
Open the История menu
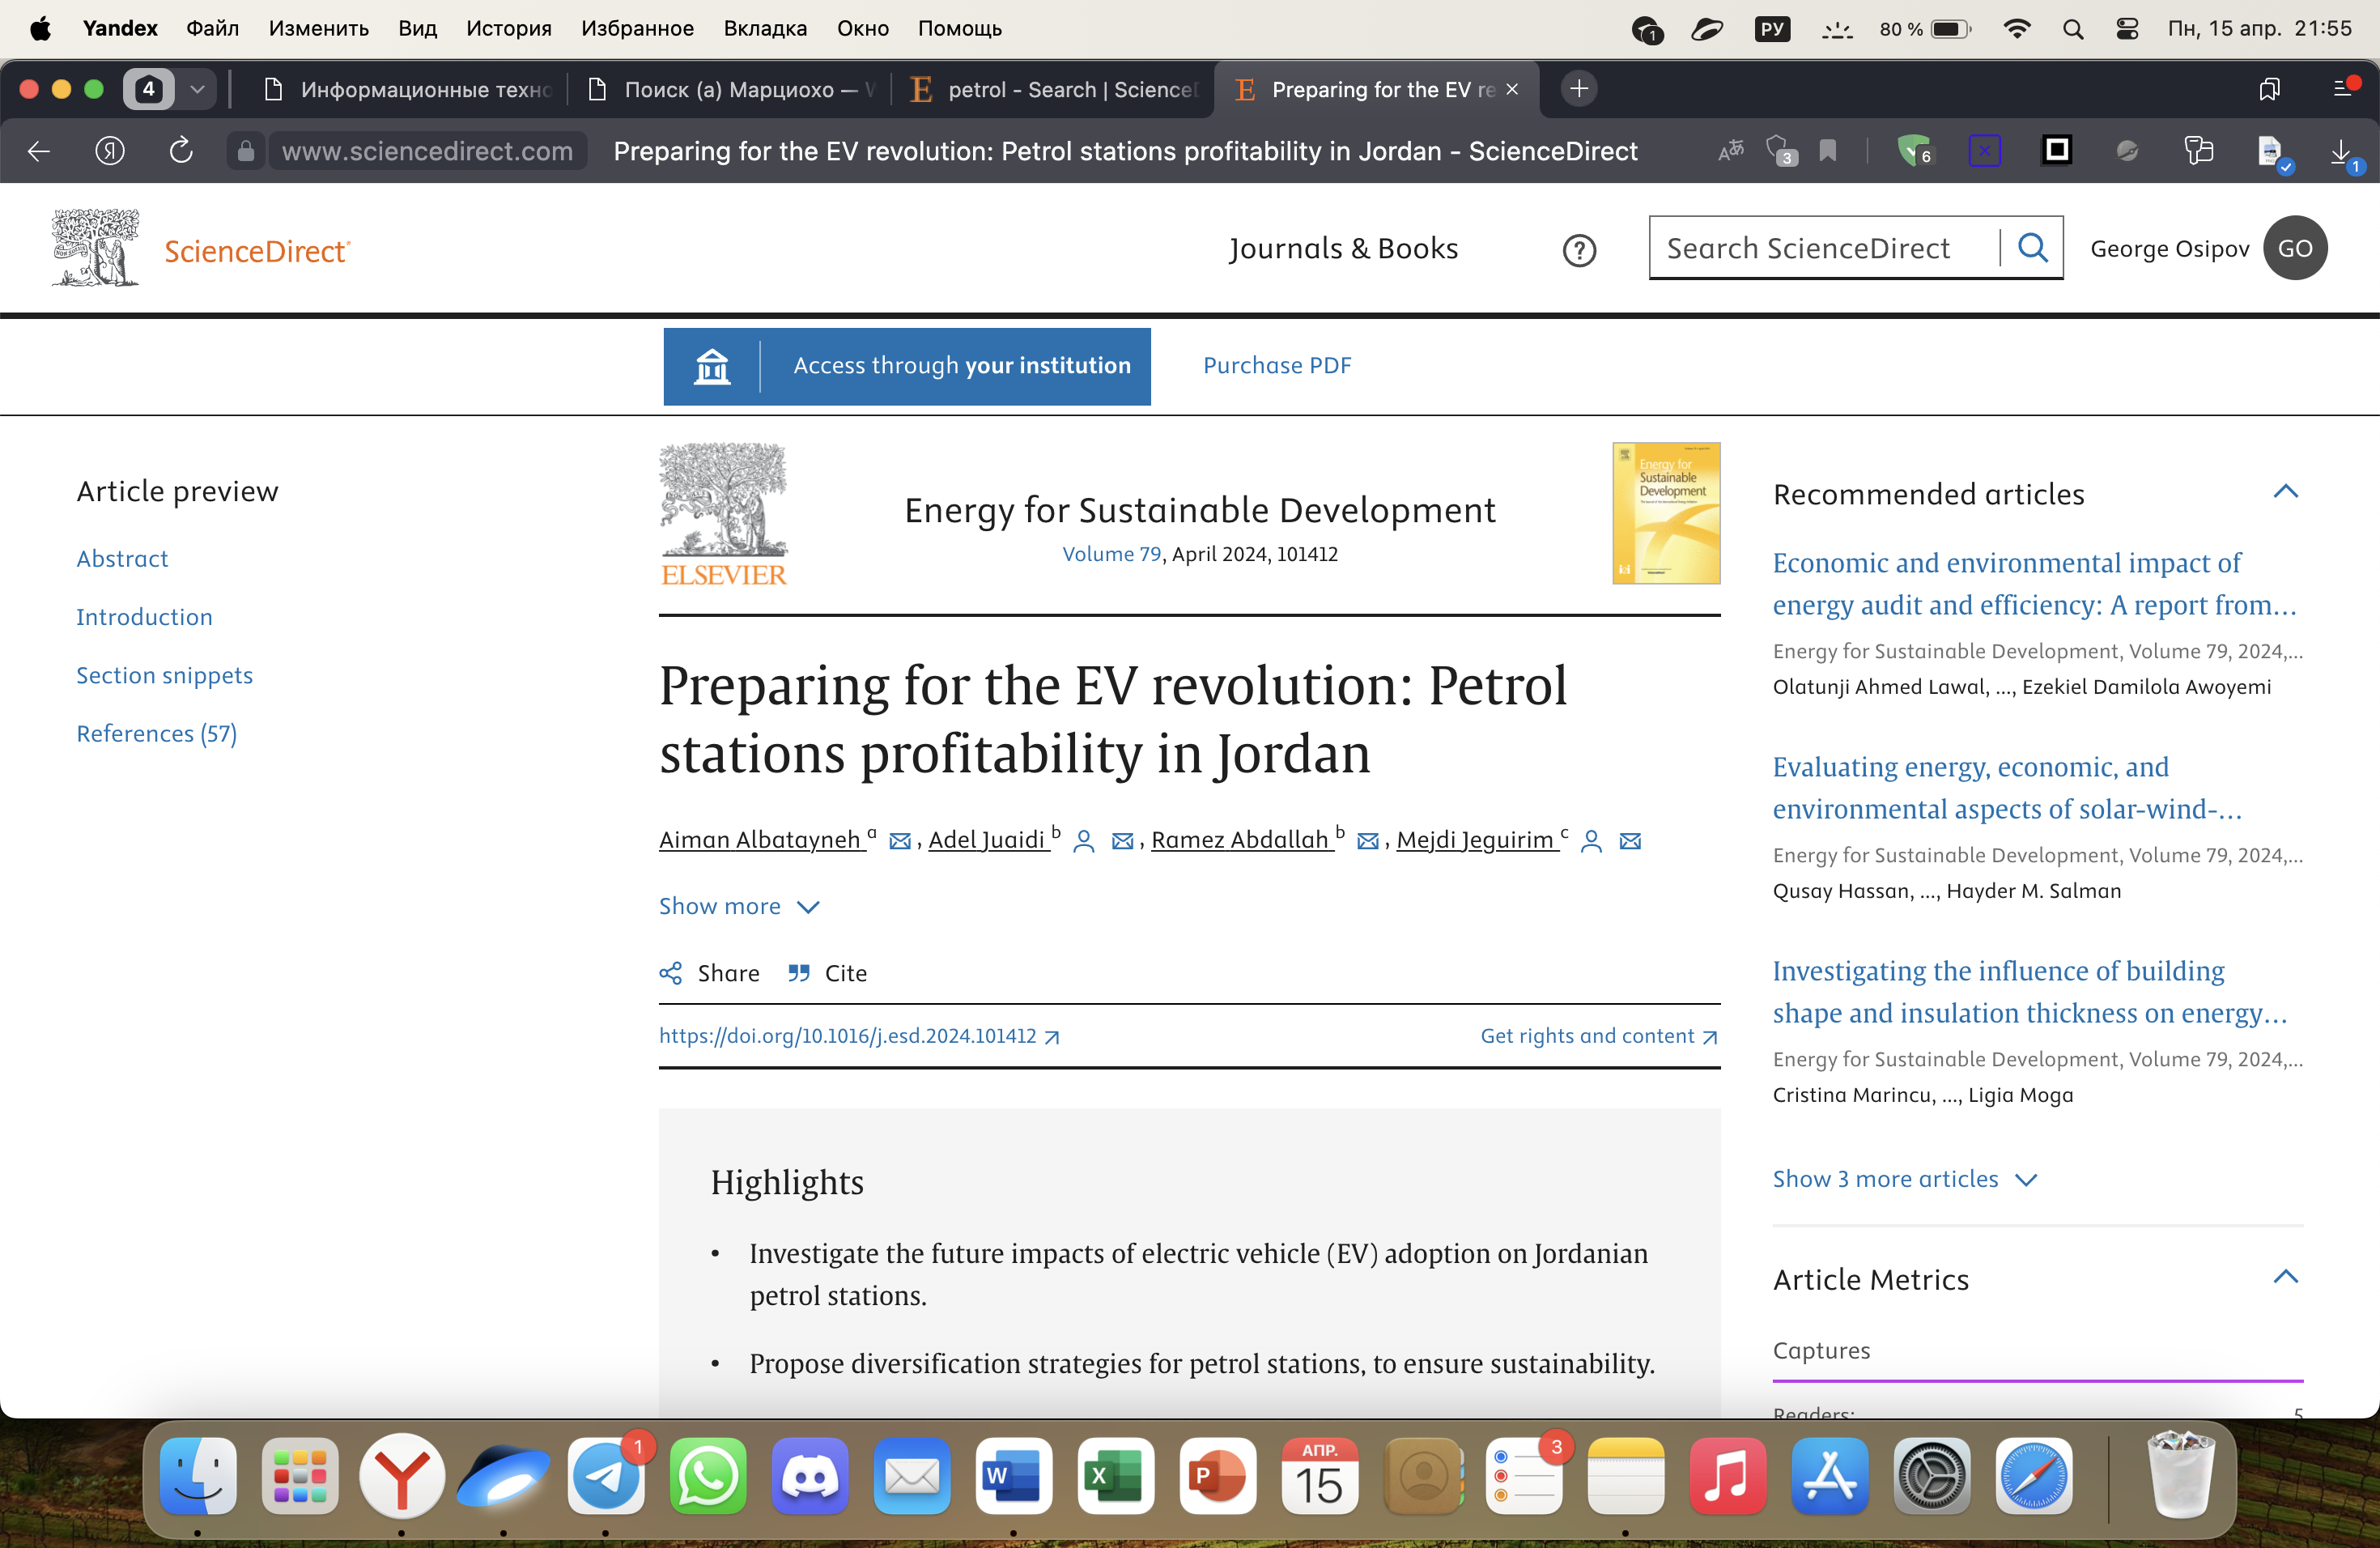[x=509, y=28]
